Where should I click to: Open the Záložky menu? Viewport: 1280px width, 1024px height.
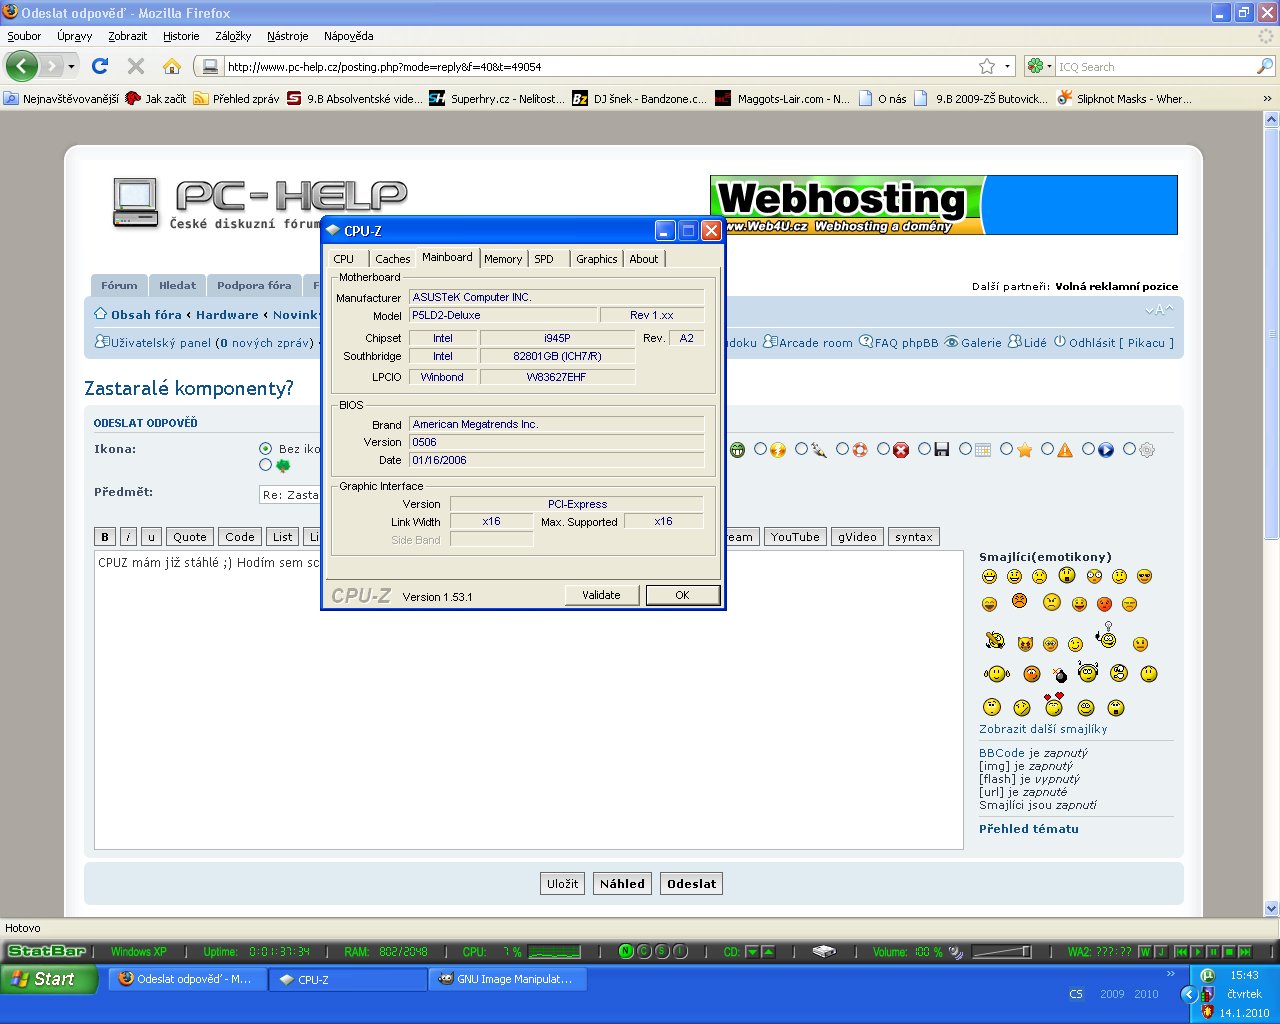point(233,36)
